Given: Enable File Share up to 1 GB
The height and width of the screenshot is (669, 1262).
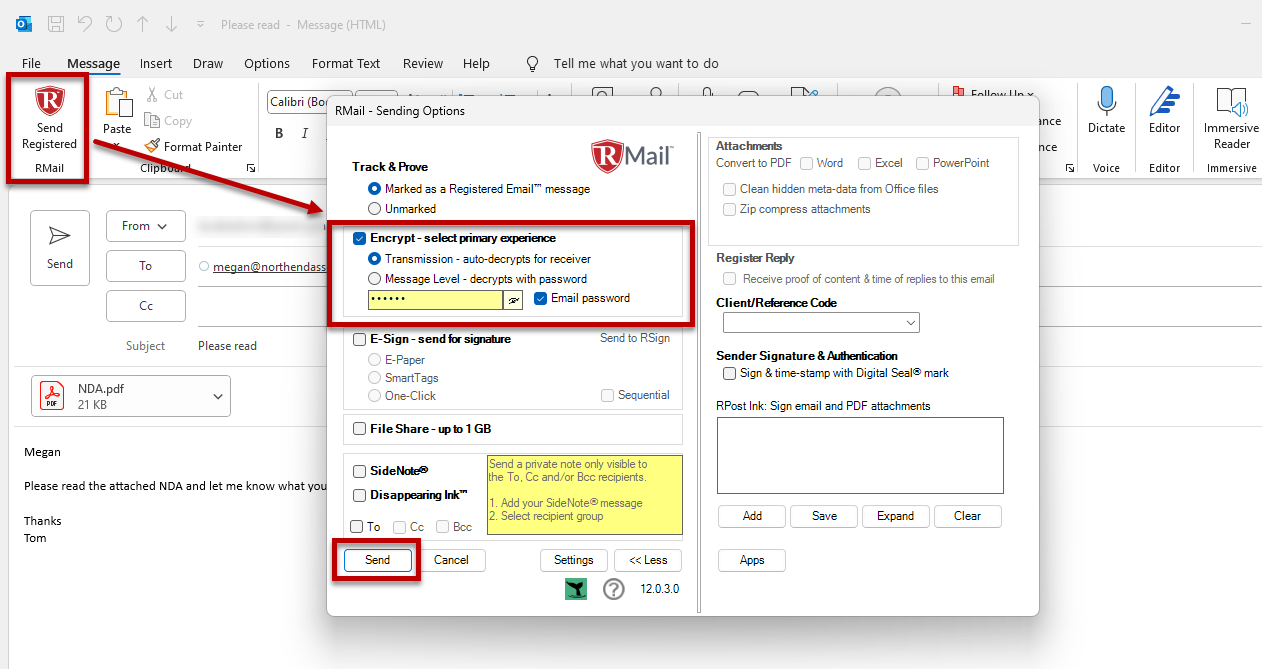Looking at the screenshot, I should 360,429.
